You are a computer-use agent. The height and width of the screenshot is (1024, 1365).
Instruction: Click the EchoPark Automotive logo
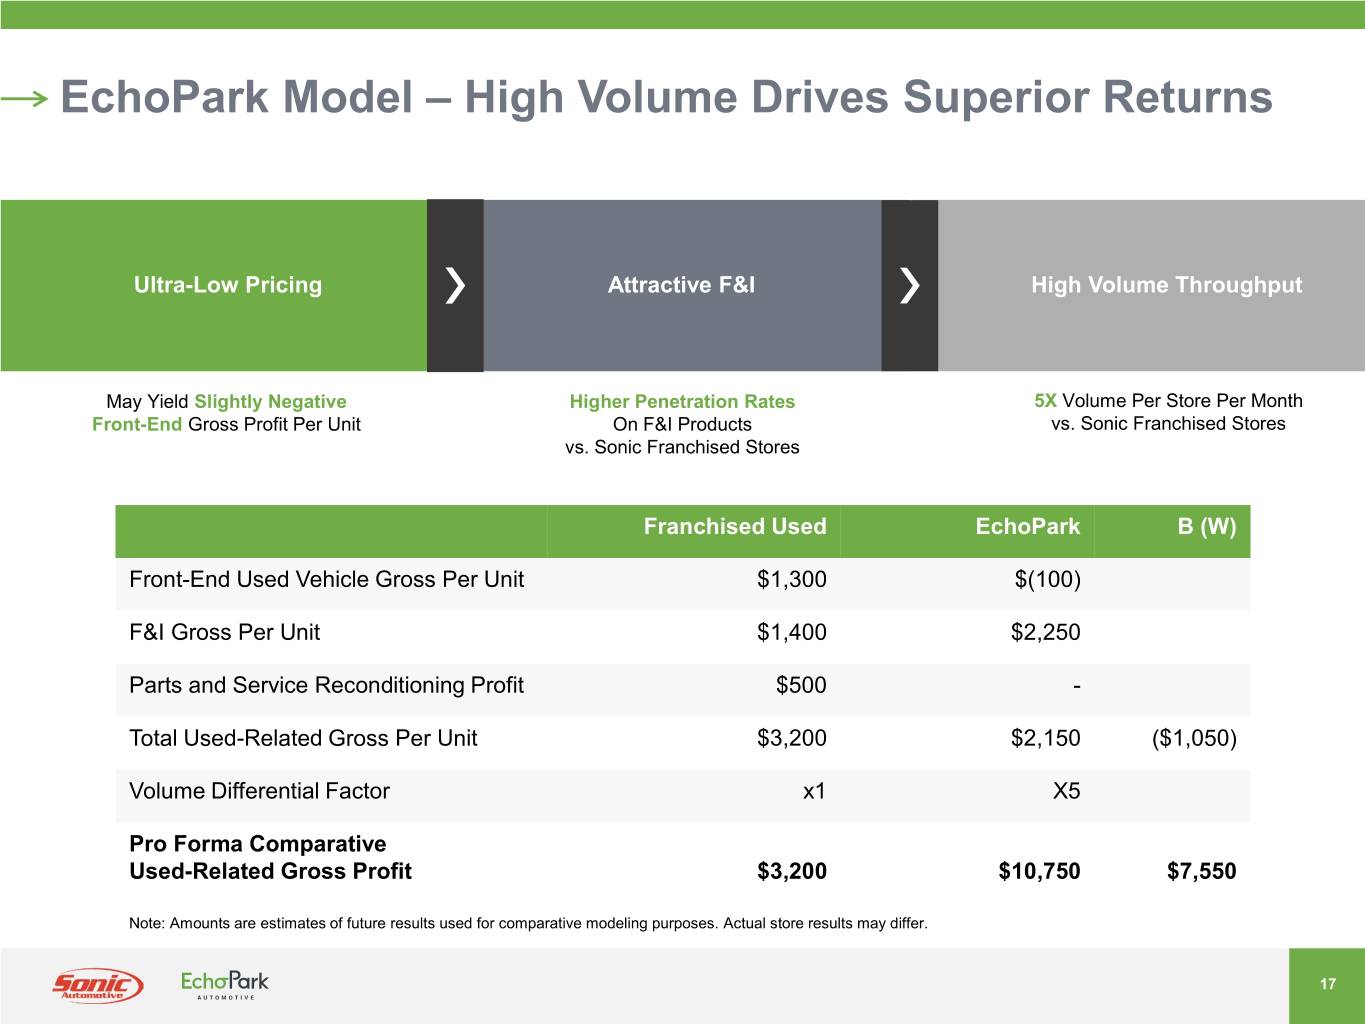coord(224,985)
